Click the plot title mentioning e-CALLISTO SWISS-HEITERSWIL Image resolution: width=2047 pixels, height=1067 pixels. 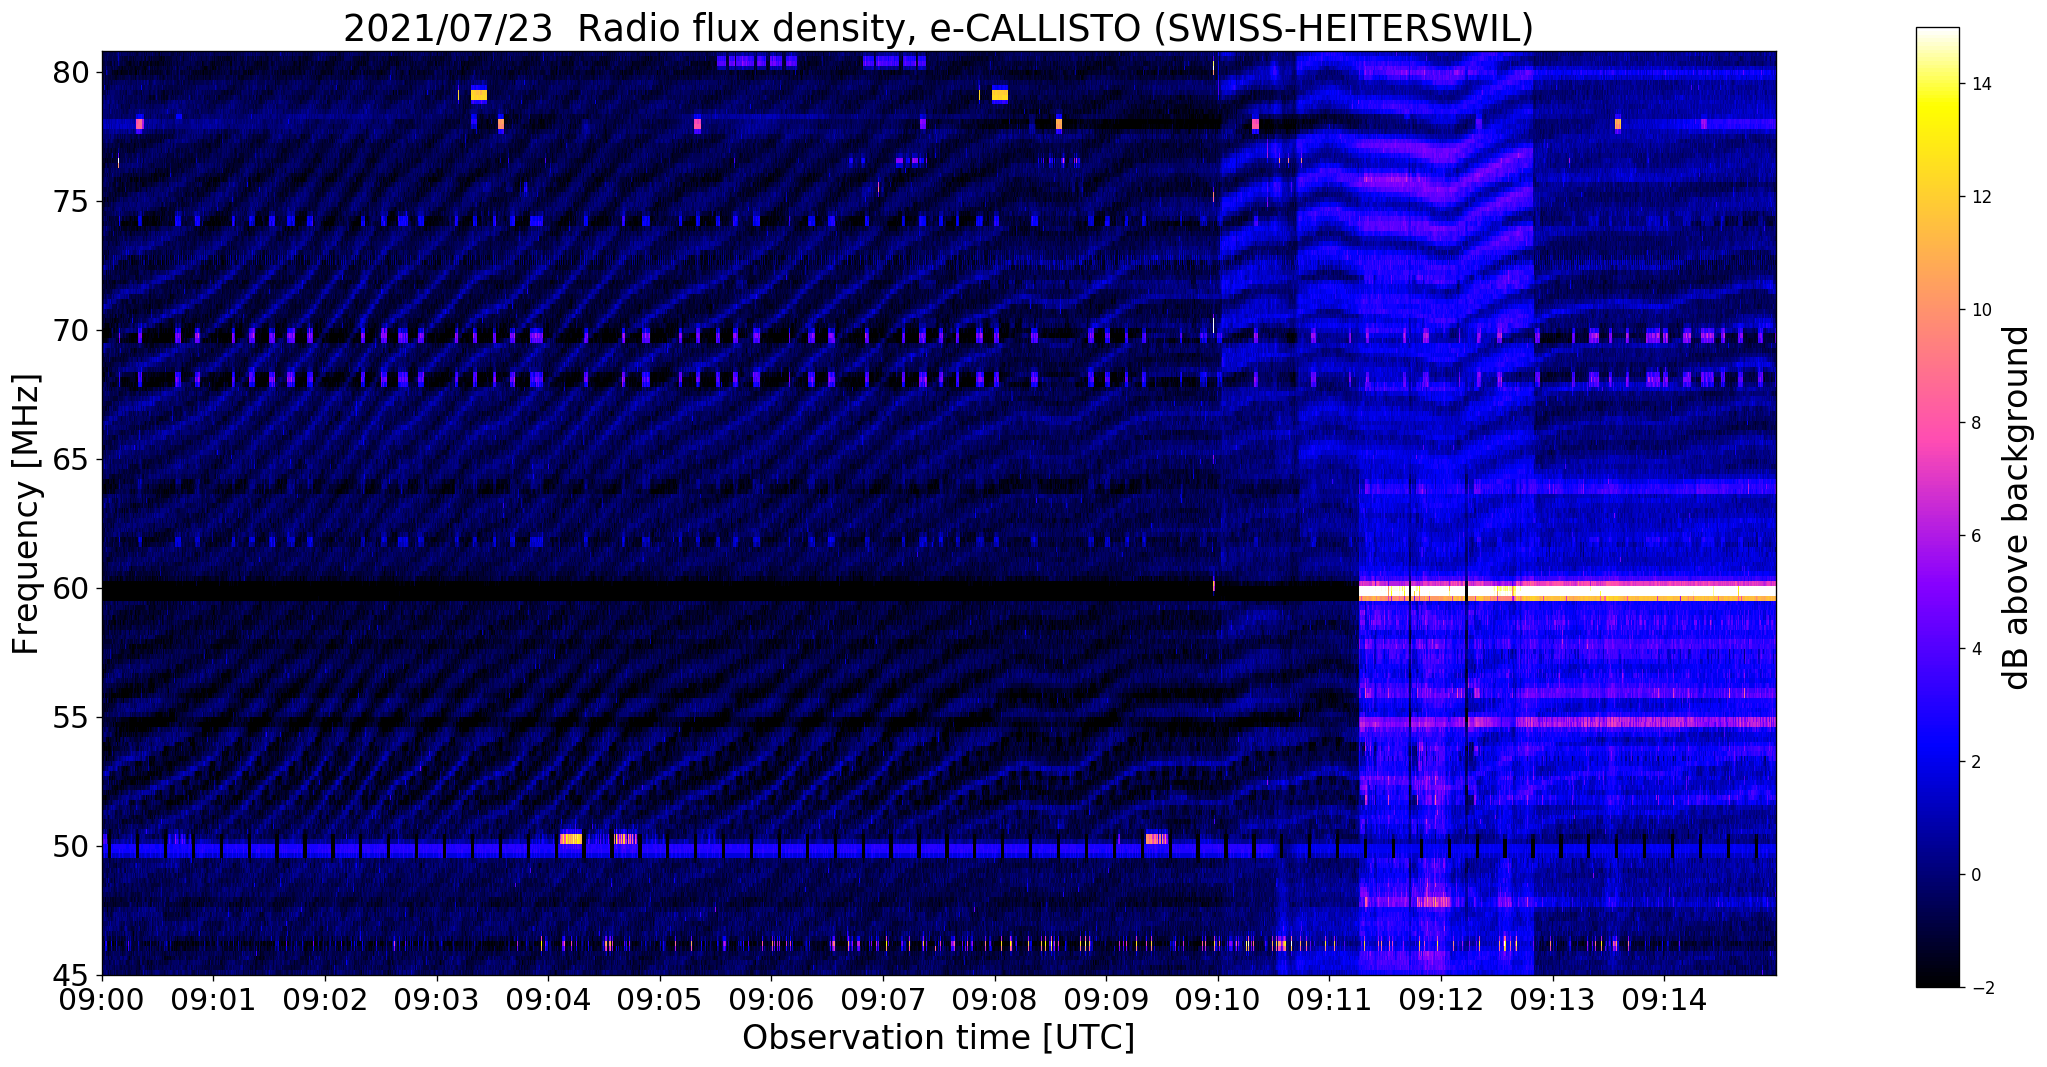point(938,28)
